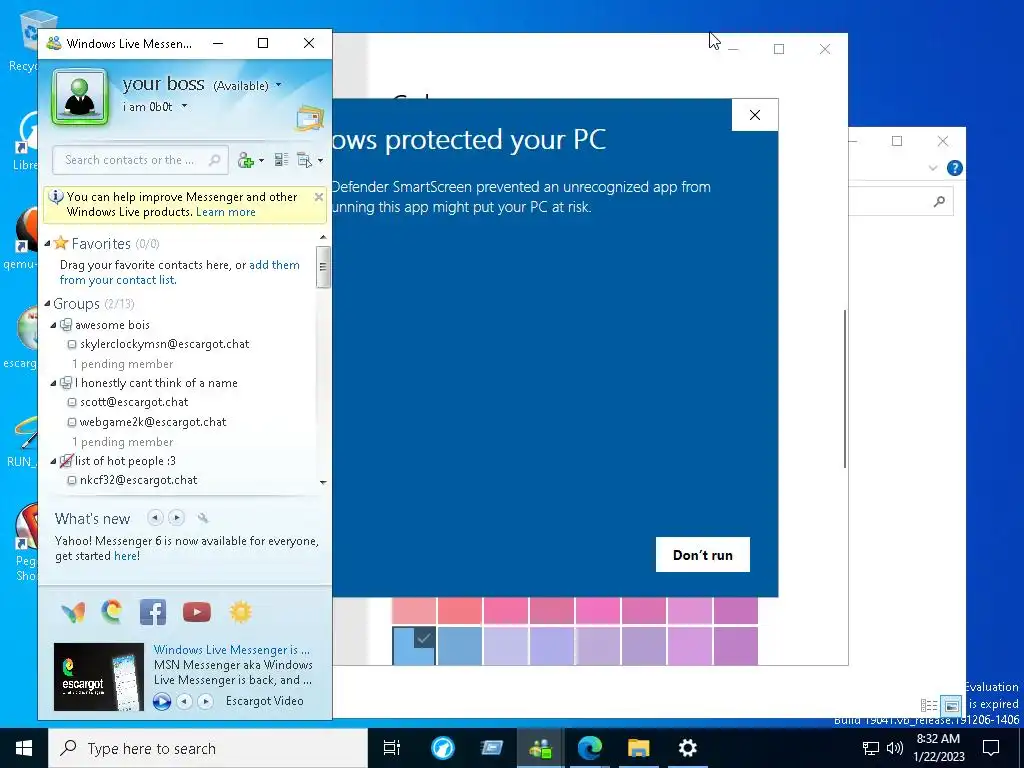1024x768 pixels.
Task: Click the your boss display name
Action: click(x=163, y=84)
